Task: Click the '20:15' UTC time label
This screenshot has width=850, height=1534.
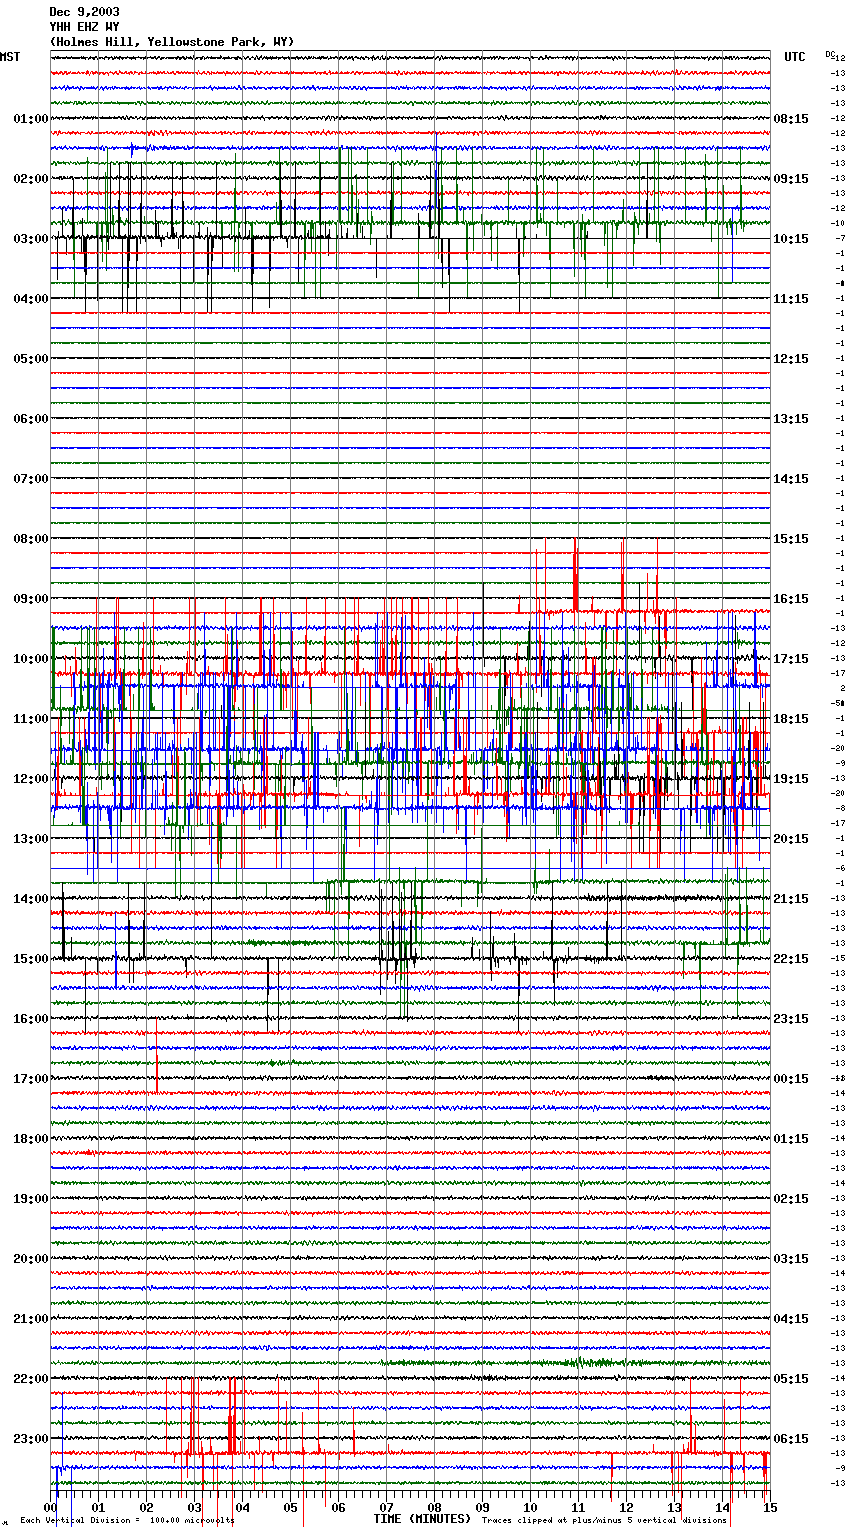Action: tap(791, 839)
